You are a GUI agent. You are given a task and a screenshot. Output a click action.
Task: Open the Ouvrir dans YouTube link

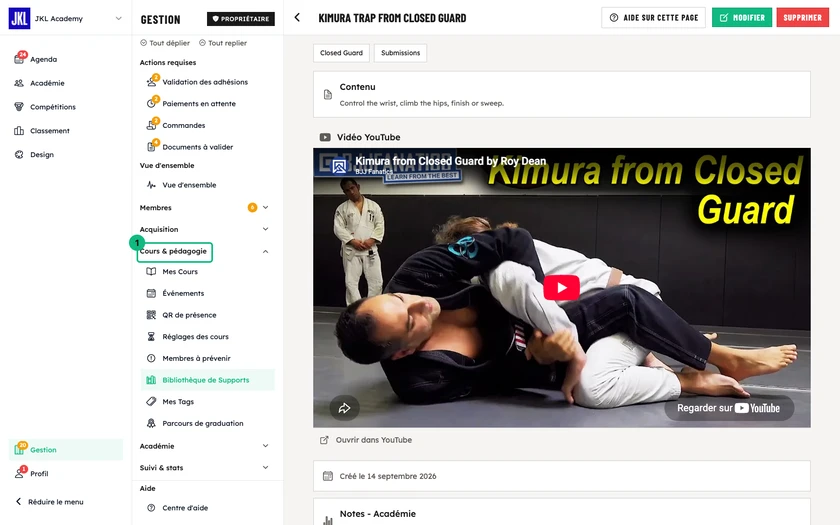[x=366, y=440]
